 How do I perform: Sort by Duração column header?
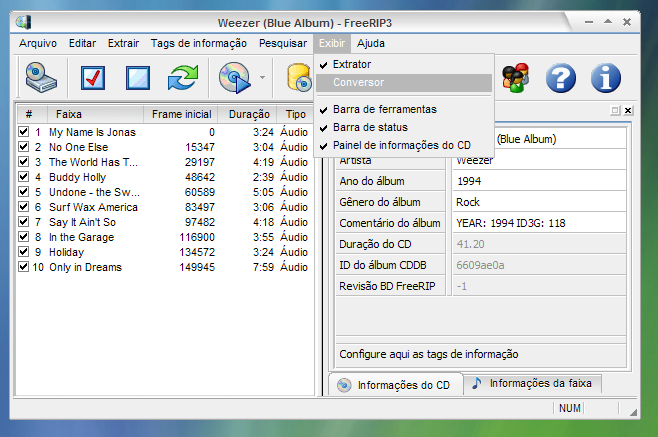tap(248, 114)
